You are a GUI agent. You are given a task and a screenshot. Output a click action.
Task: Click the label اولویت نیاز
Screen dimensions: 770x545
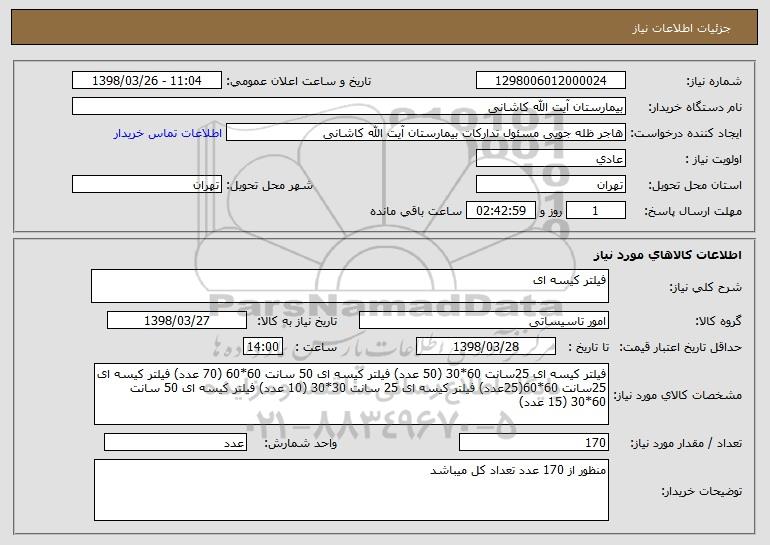click(x=714, y=159)
